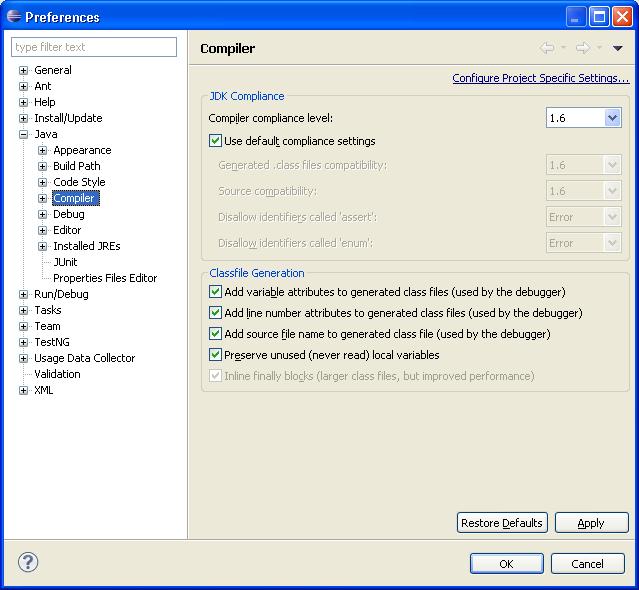Select the Run/Debug preferences label

tap(61, 294)
